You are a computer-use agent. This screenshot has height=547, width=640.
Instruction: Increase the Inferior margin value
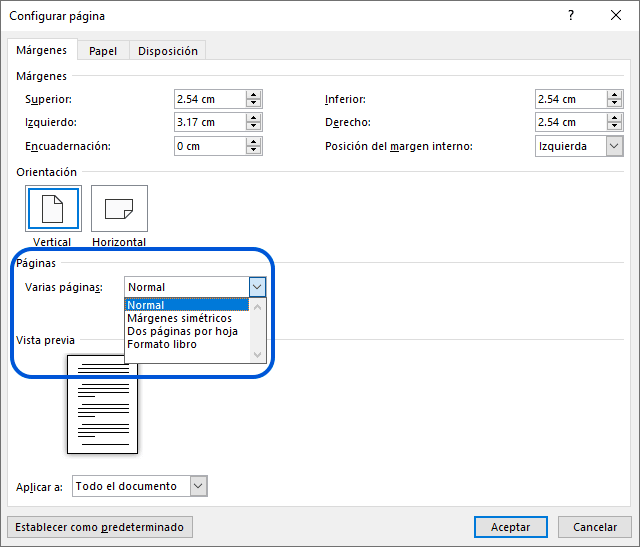[x=614, y=95]
